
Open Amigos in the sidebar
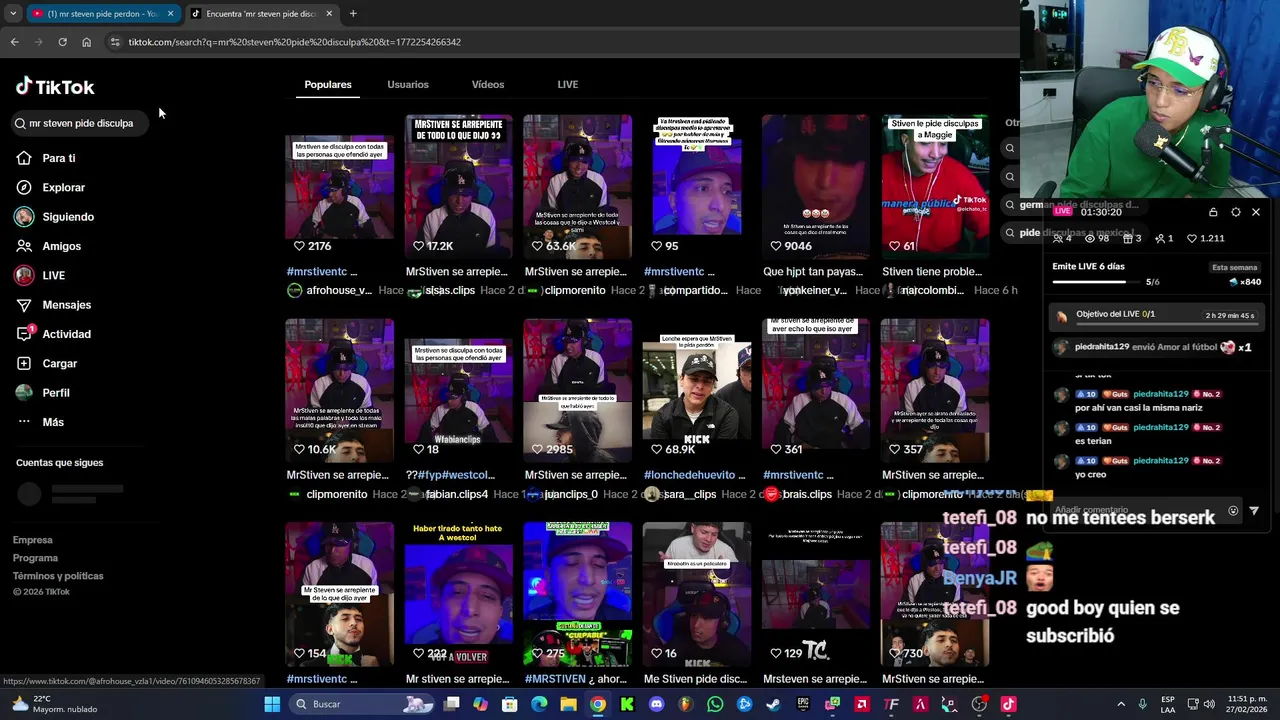(48, 246)
